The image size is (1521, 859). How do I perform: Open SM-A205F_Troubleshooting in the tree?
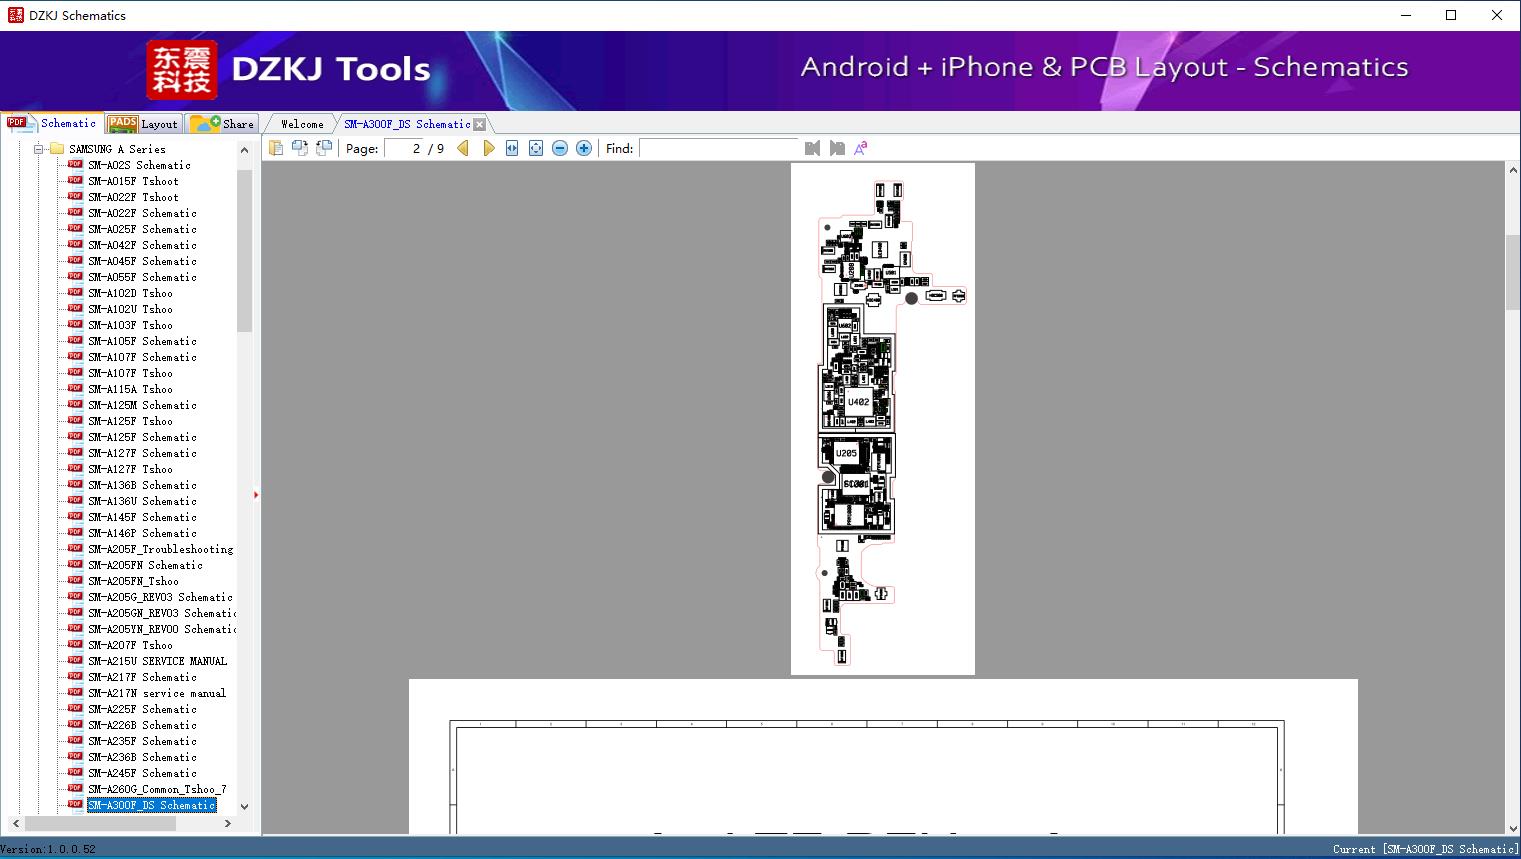point(160,549)
